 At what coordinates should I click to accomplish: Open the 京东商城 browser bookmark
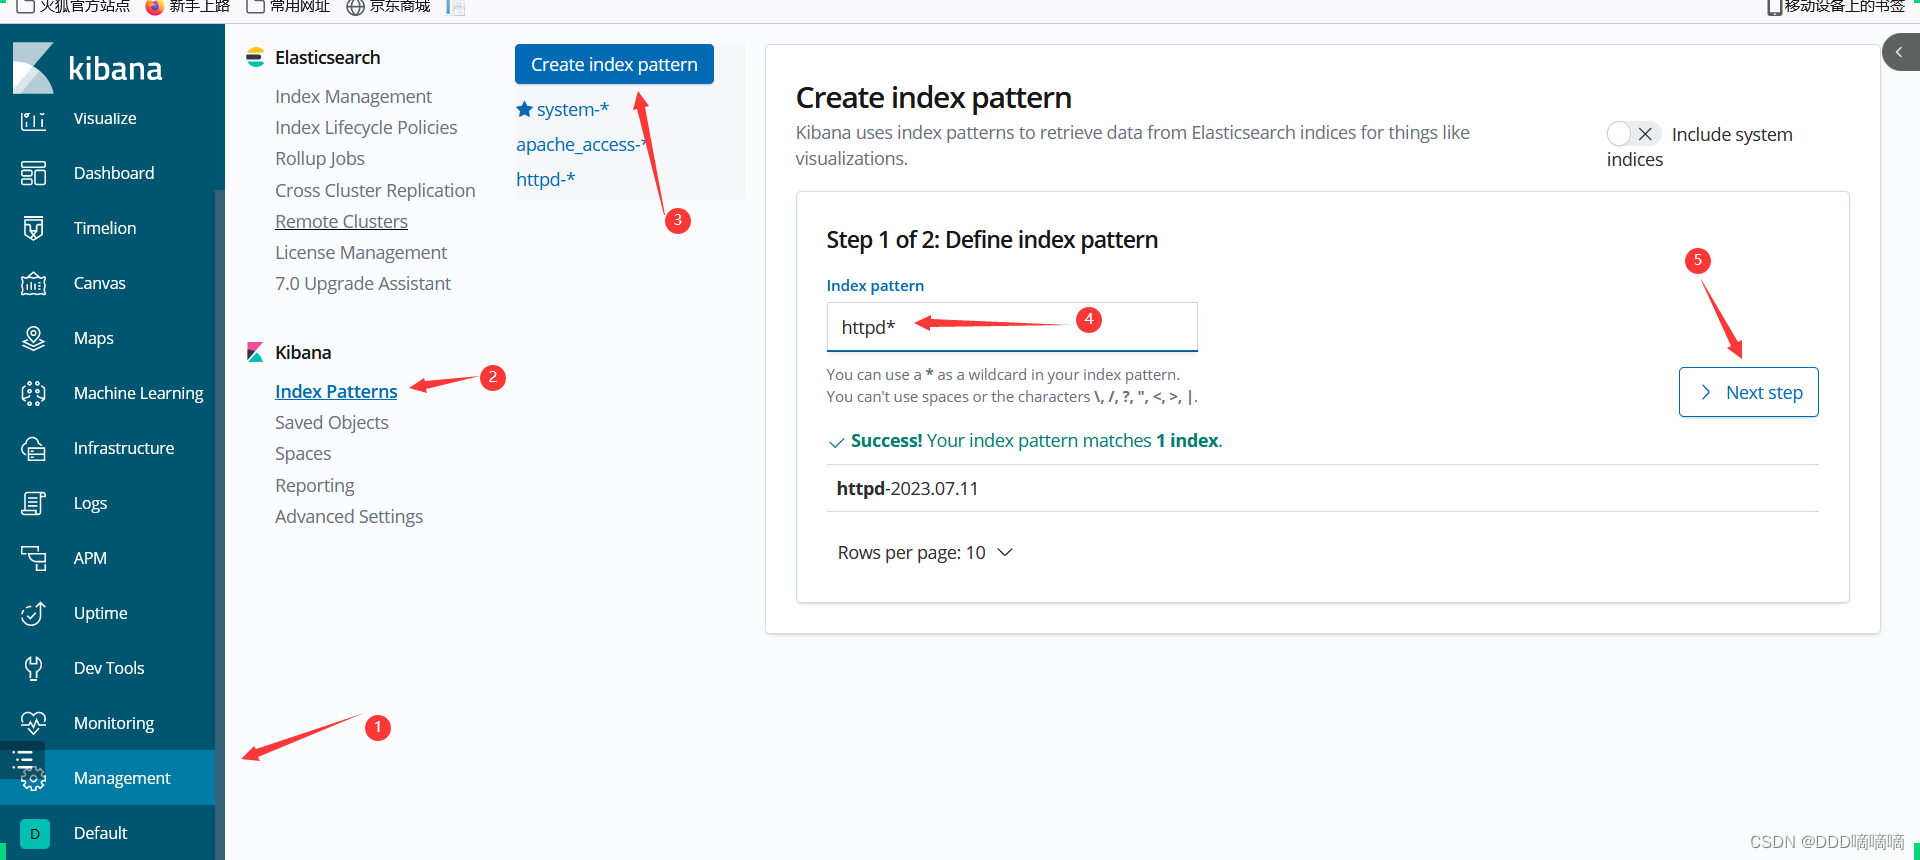(x=388, y=7)
